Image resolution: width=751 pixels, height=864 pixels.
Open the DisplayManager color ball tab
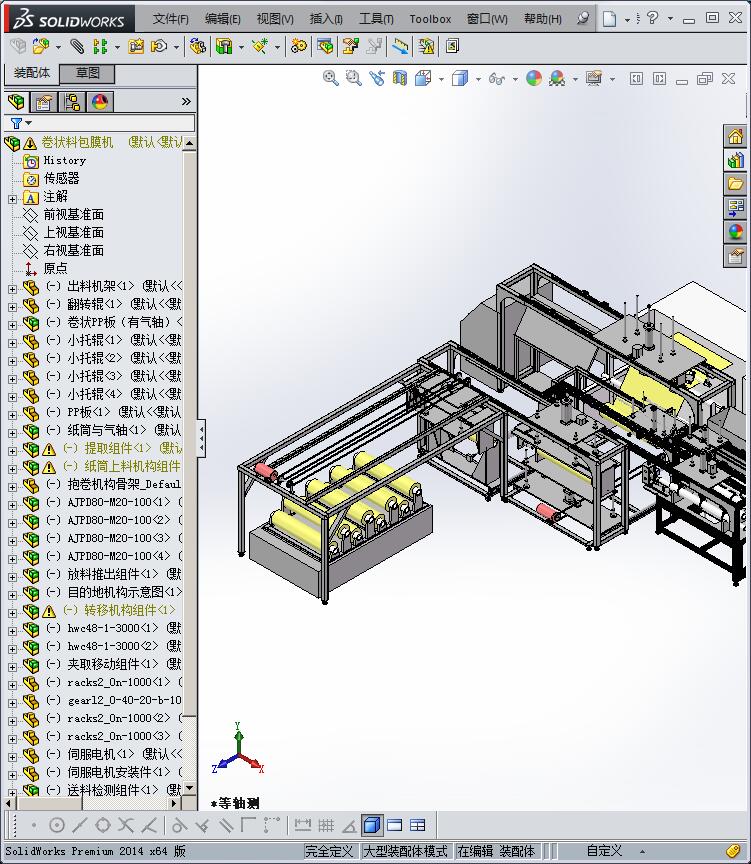click(100, 102)
